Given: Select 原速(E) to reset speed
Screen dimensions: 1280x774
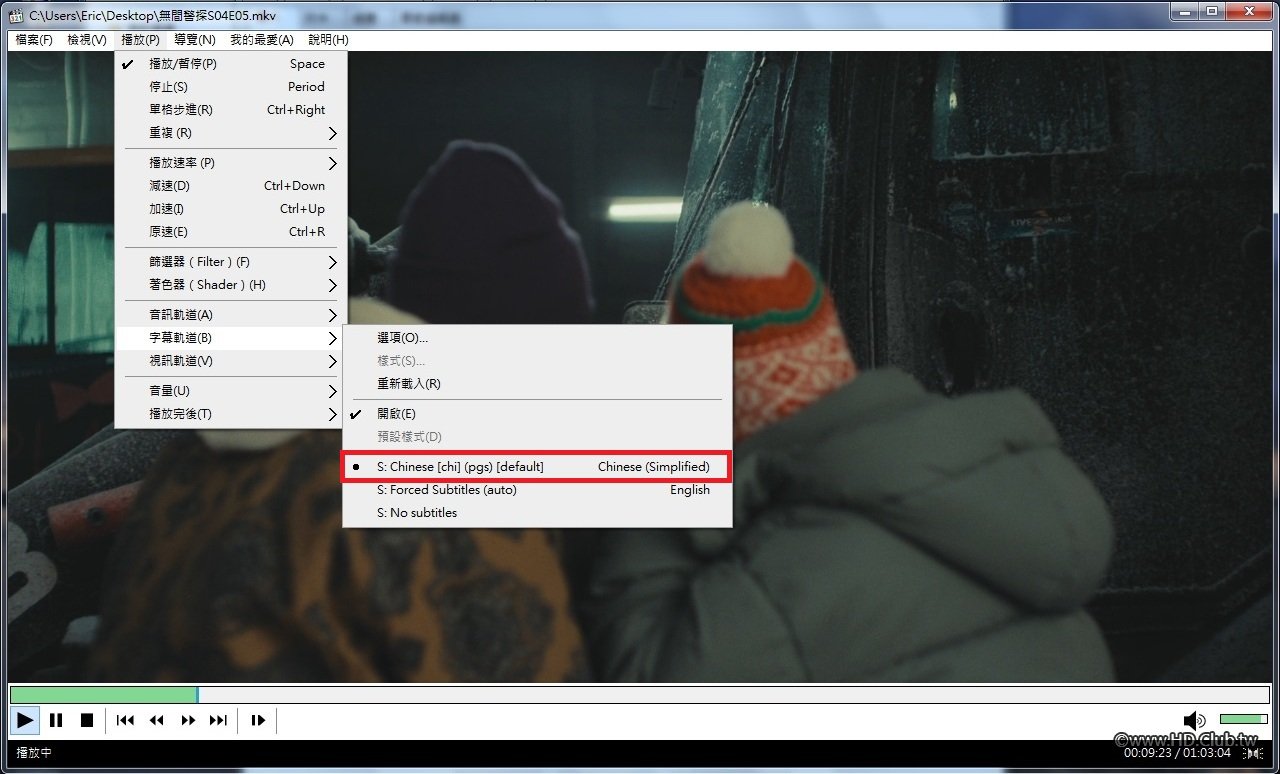Looking at the screenshot, I should tap(231, 232).
